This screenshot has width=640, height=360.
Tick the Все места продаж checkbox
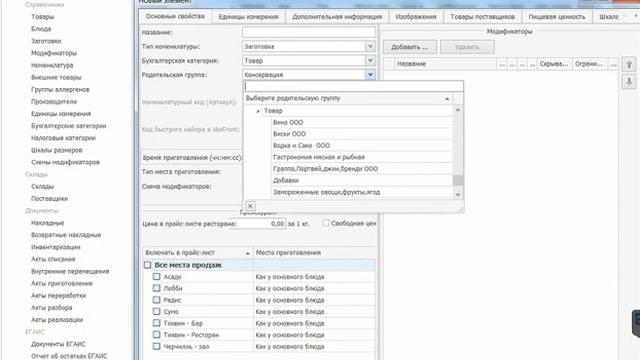pyautogui.click(x=147, y=265)
